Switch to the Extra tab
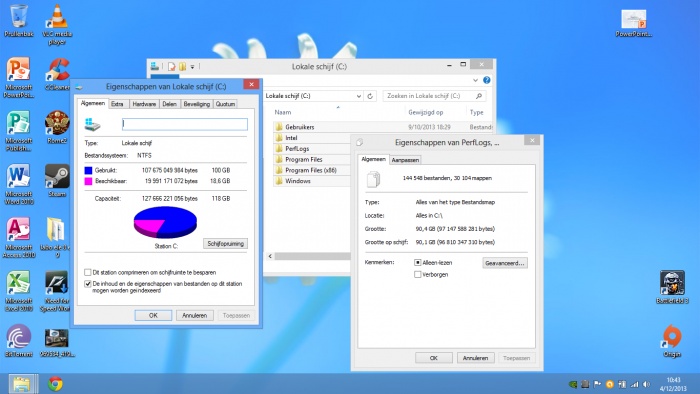Viewport: 700px width, 394px height. coord(117,104)
